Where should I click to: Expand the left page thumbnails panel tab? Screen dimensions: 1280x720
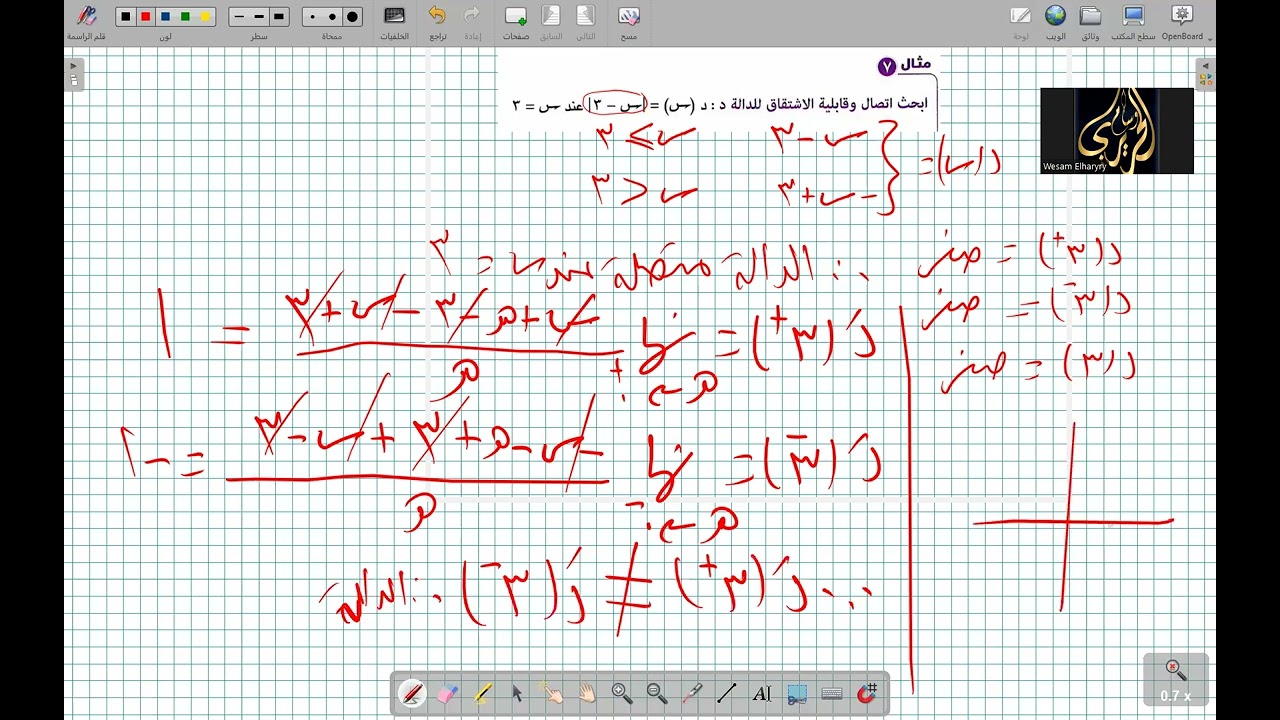pos(73,75)
